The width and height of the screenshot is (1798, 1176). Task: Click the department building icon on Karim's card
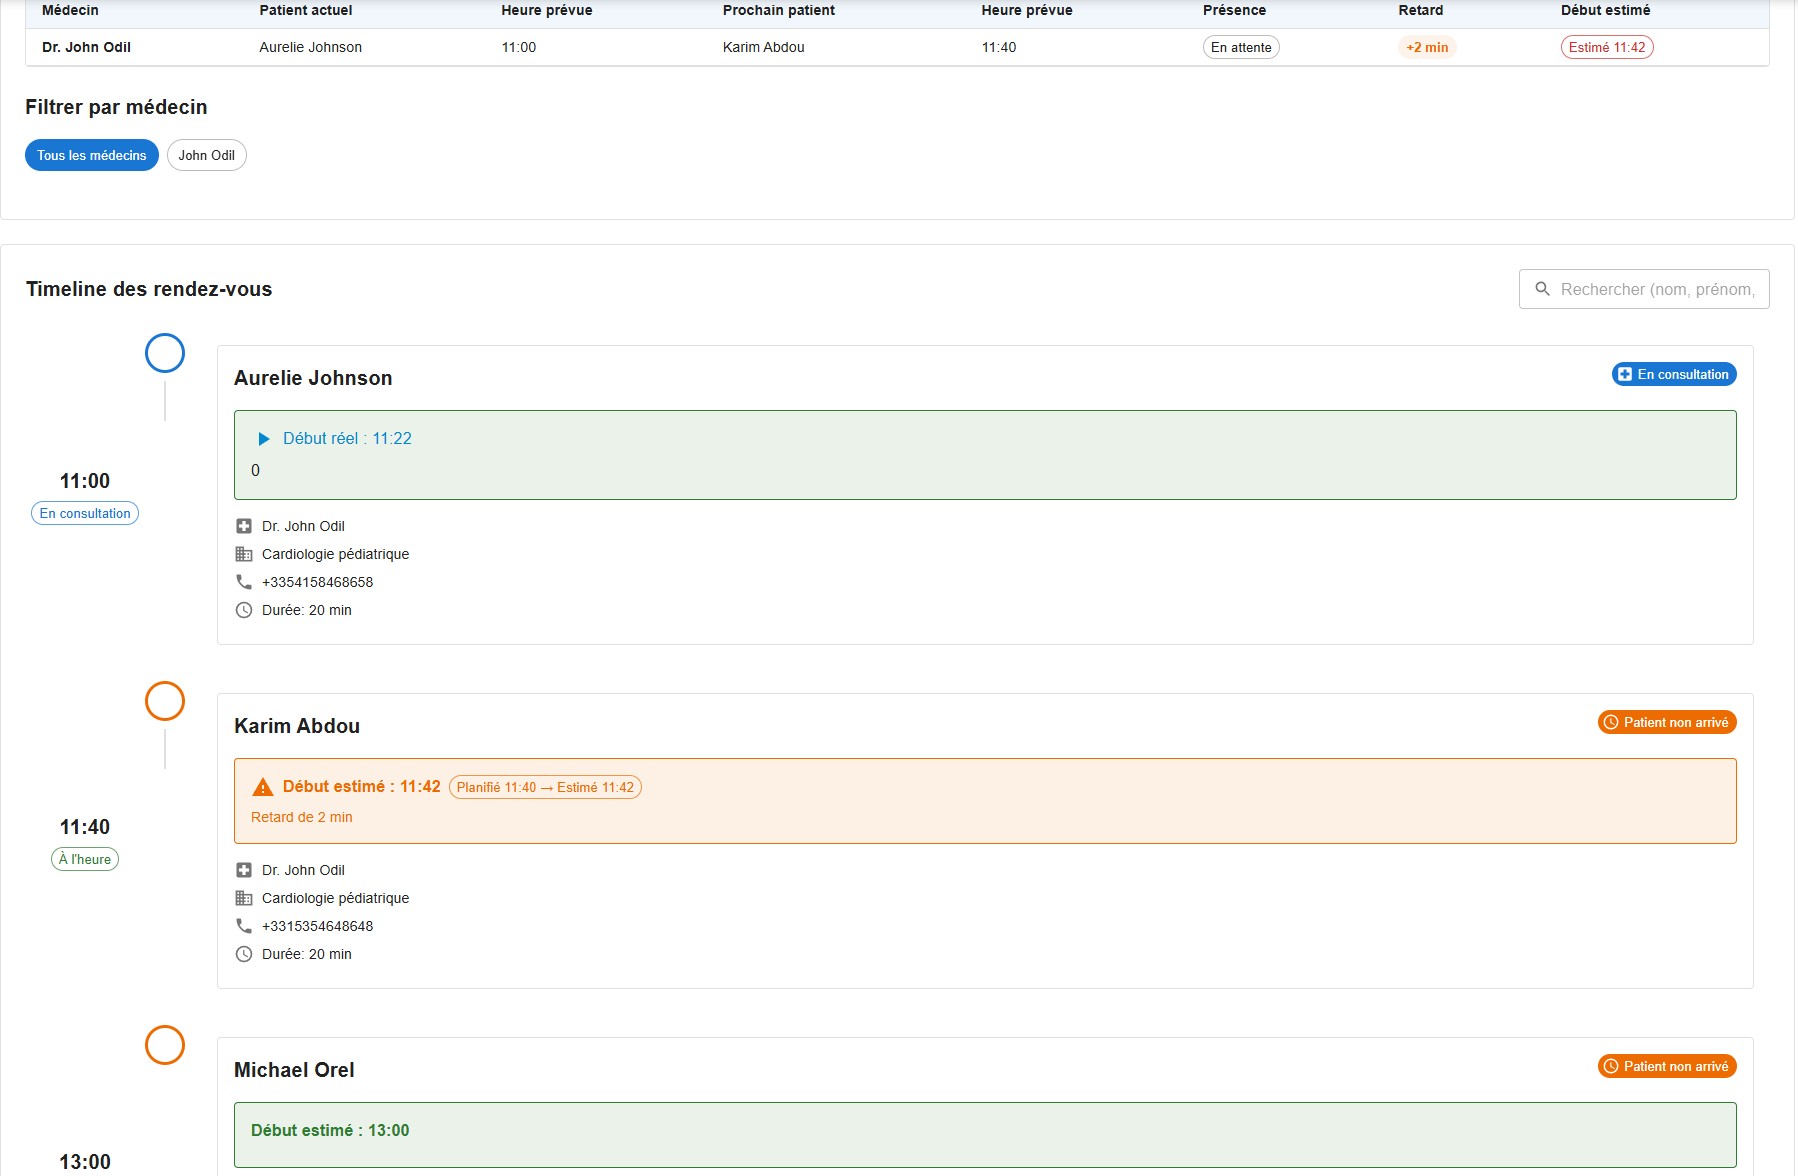(x=244, y=898)
